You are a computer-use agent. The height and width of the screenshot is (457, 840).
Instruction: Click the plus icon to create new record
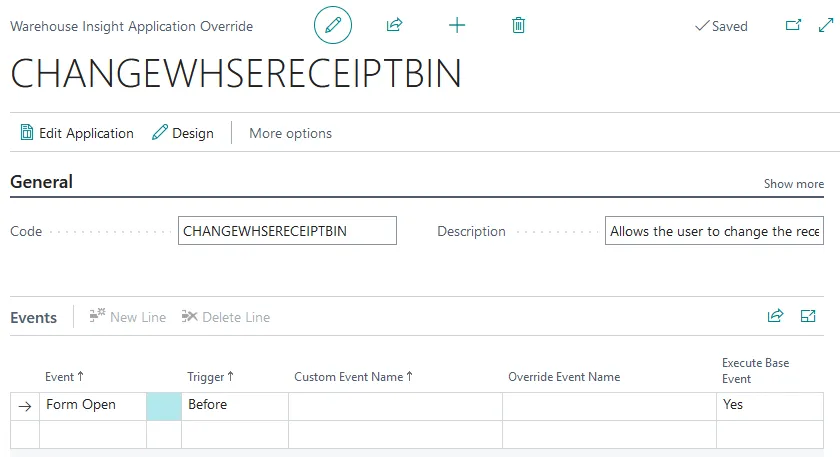457,25
